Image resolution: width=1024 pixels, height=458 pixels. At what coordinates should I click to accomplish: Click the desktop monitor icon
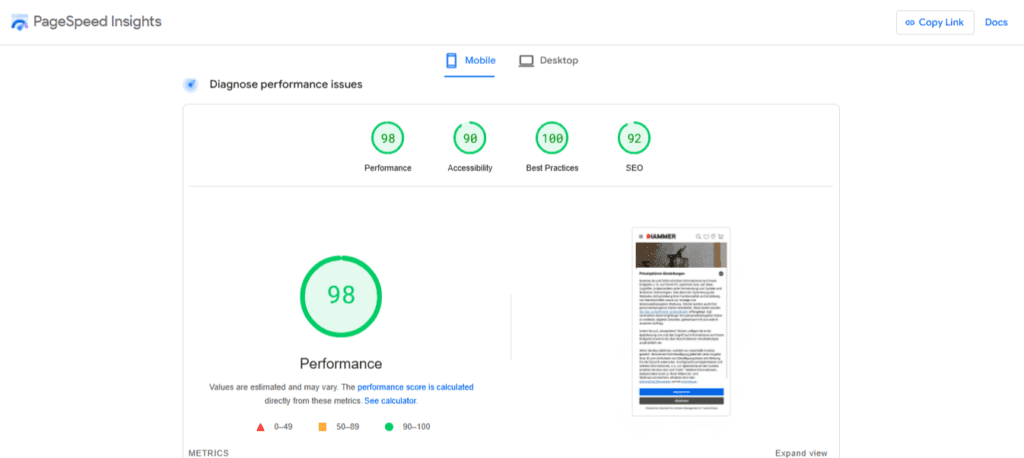[x=526, y=61]
